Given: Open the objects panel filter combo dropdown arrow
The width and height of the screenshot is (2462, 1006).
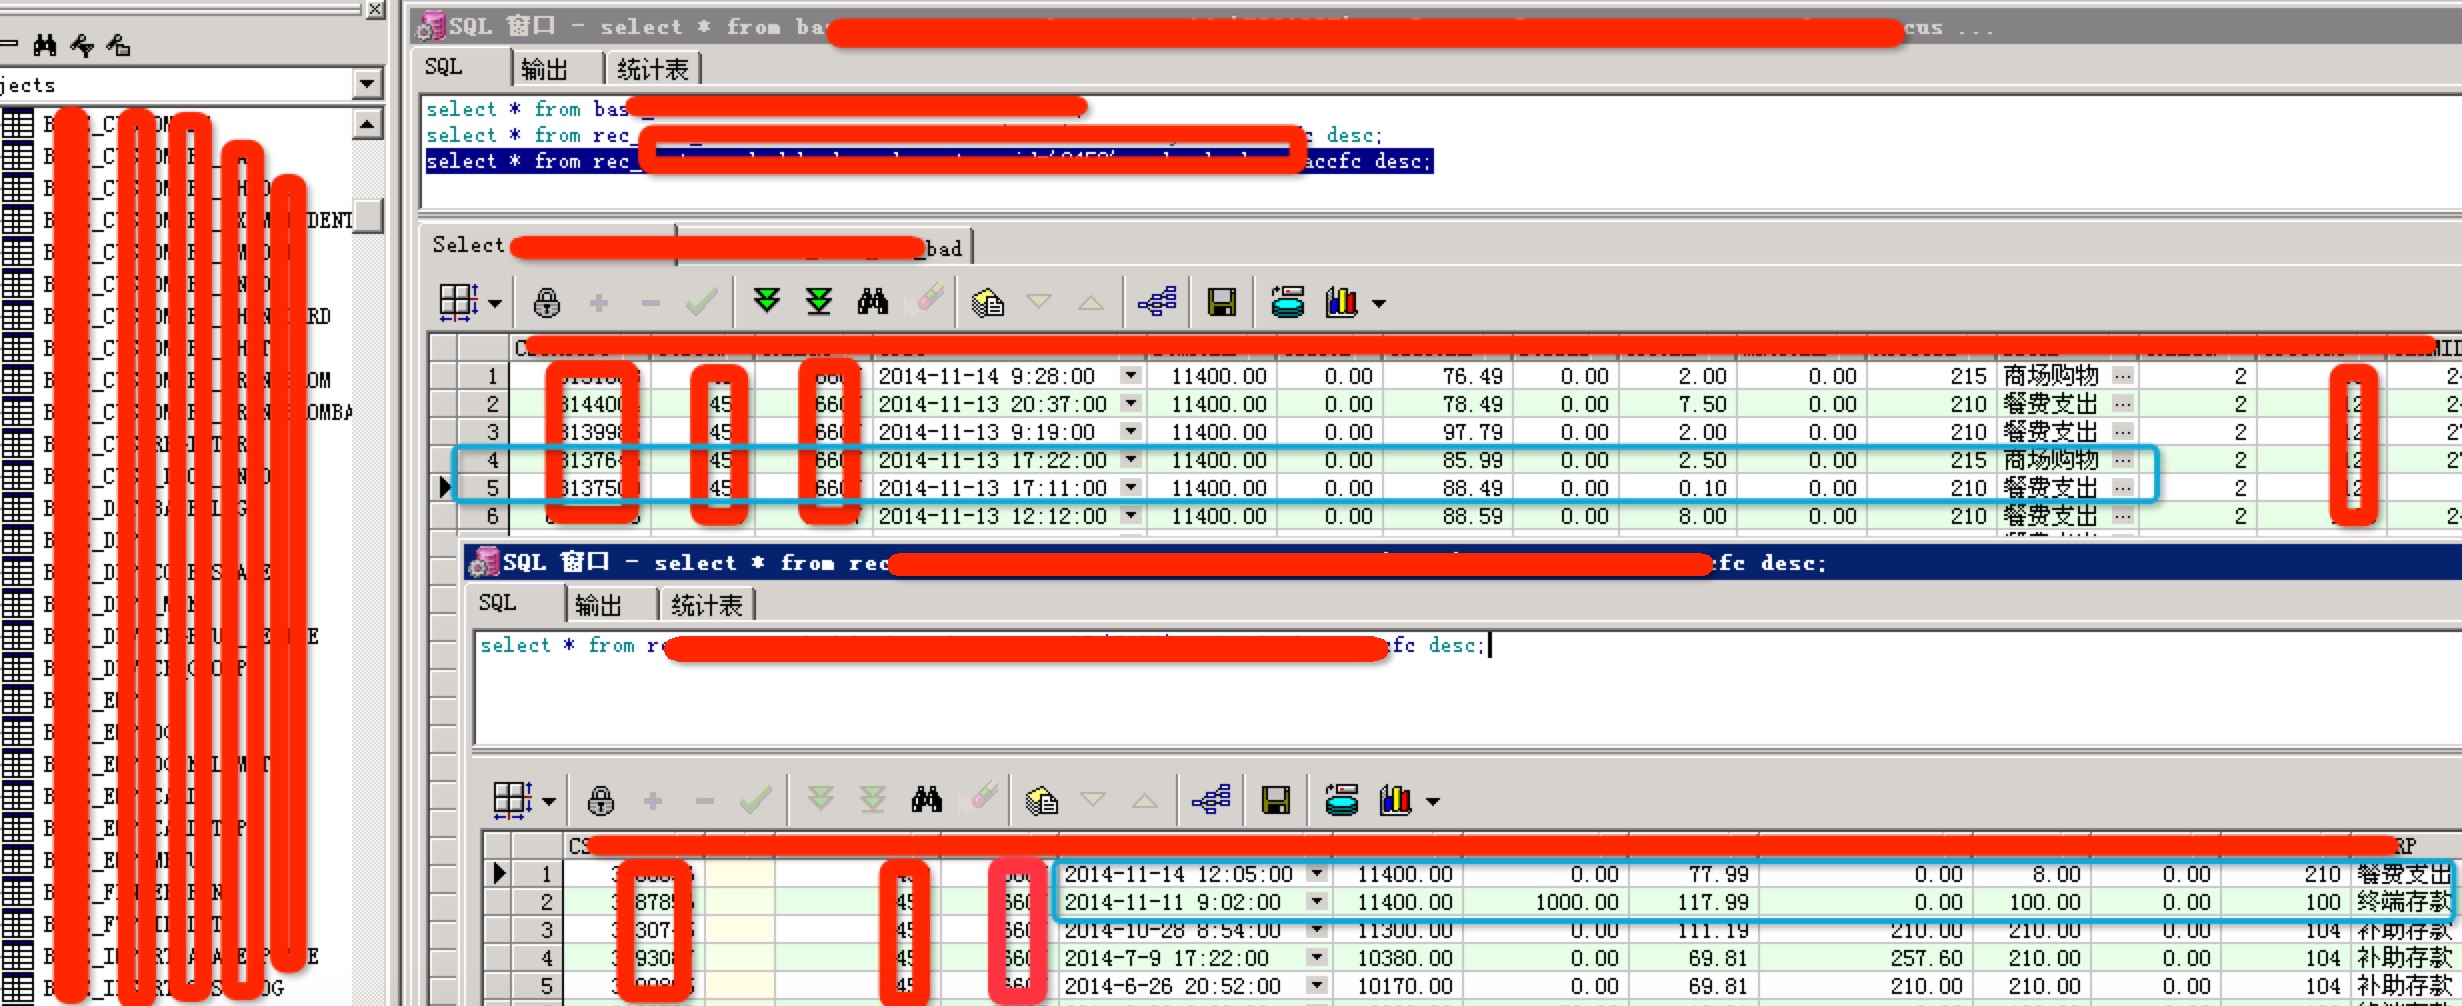Looking at the screenshot, I should coord(368,84).
